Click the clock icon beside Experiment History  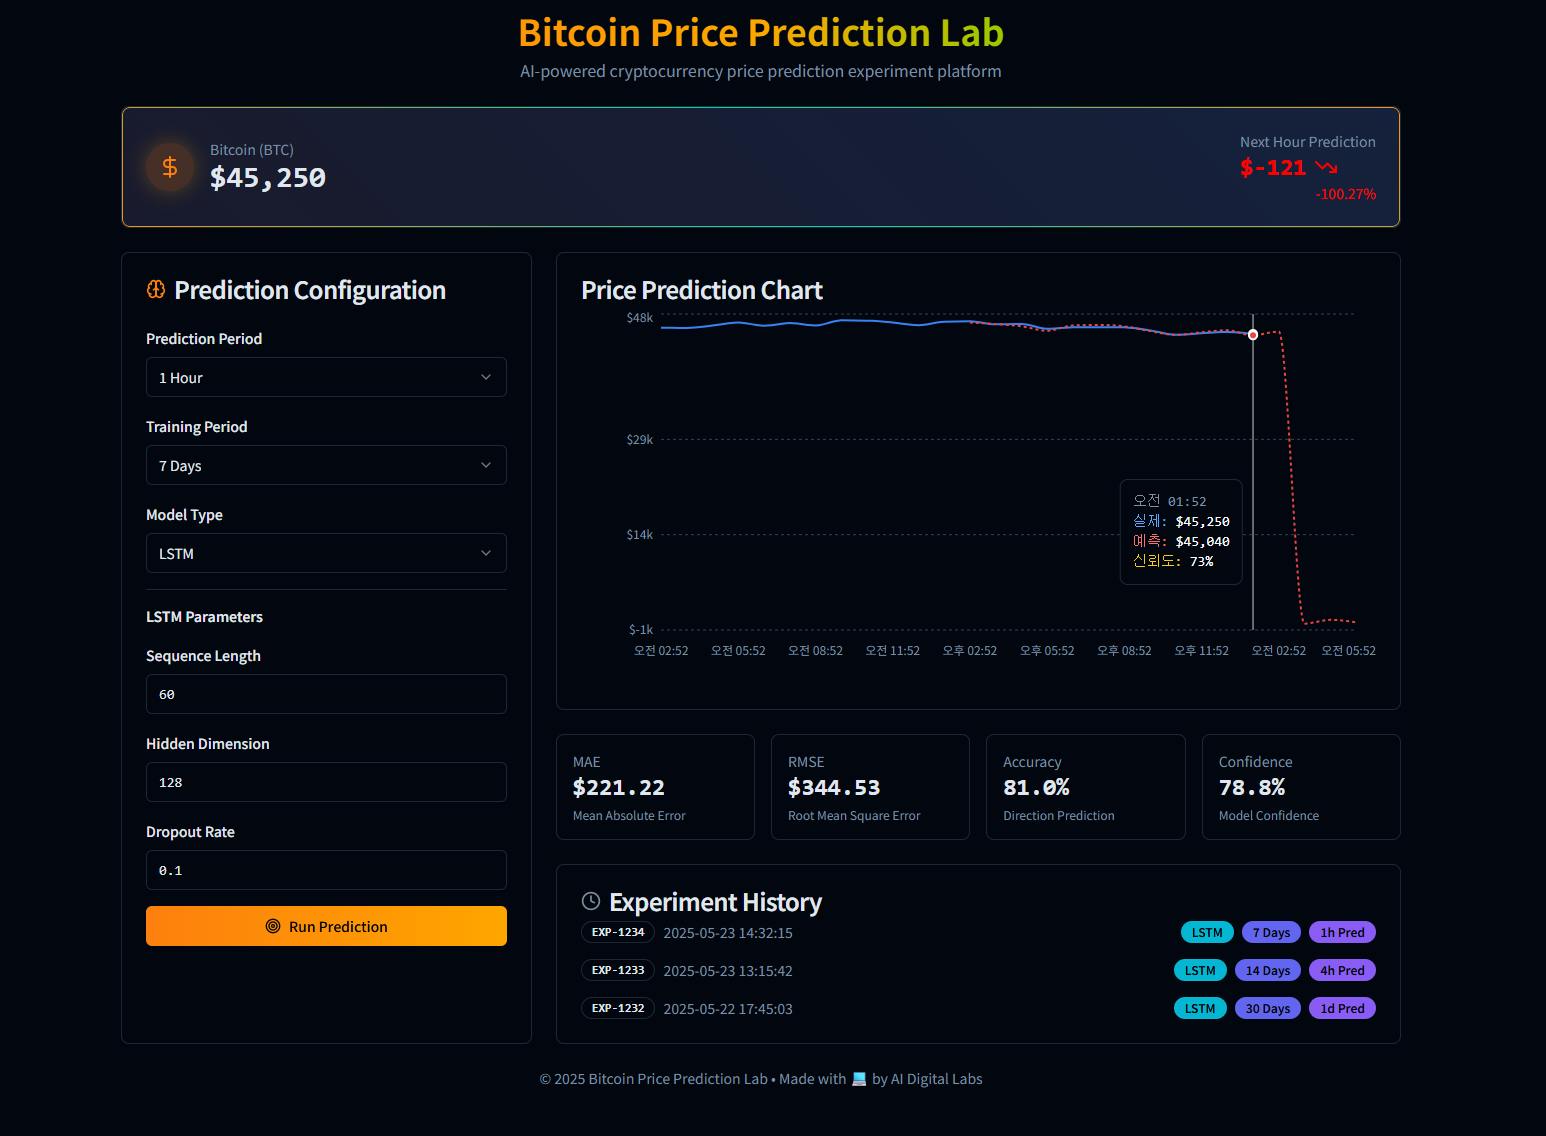coord(591,902)
